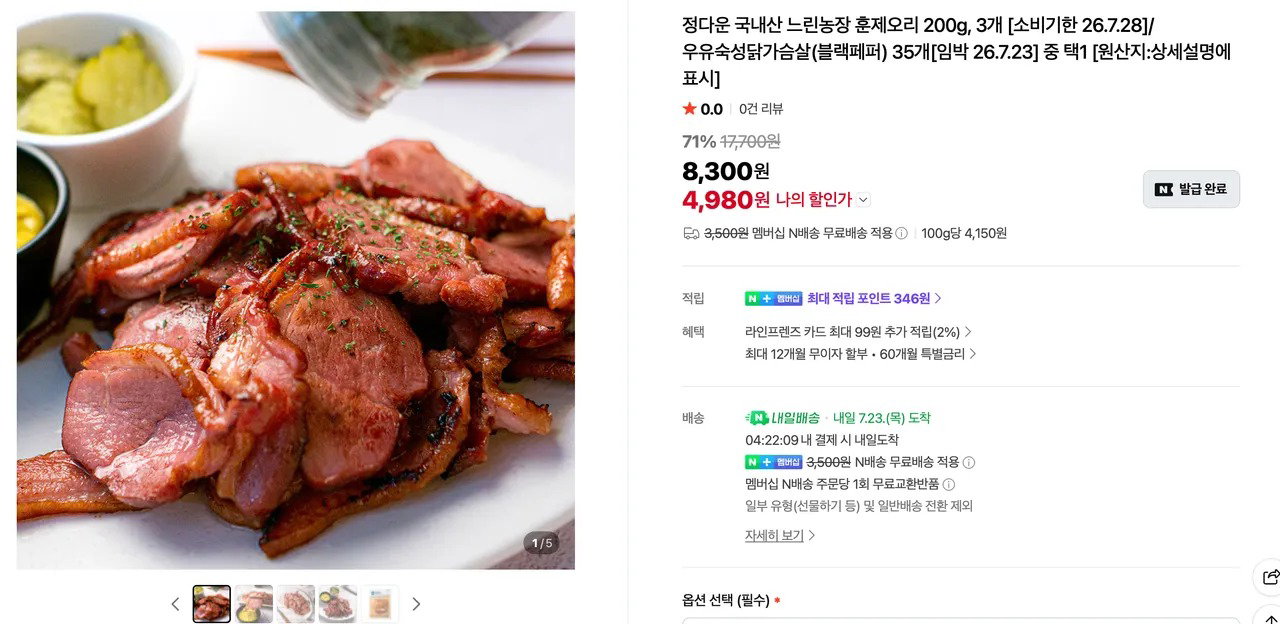Click info icon after 무료교환반품
This screenshot has width=1280, height=624.
pyautogui.click(x=948, y=484)
